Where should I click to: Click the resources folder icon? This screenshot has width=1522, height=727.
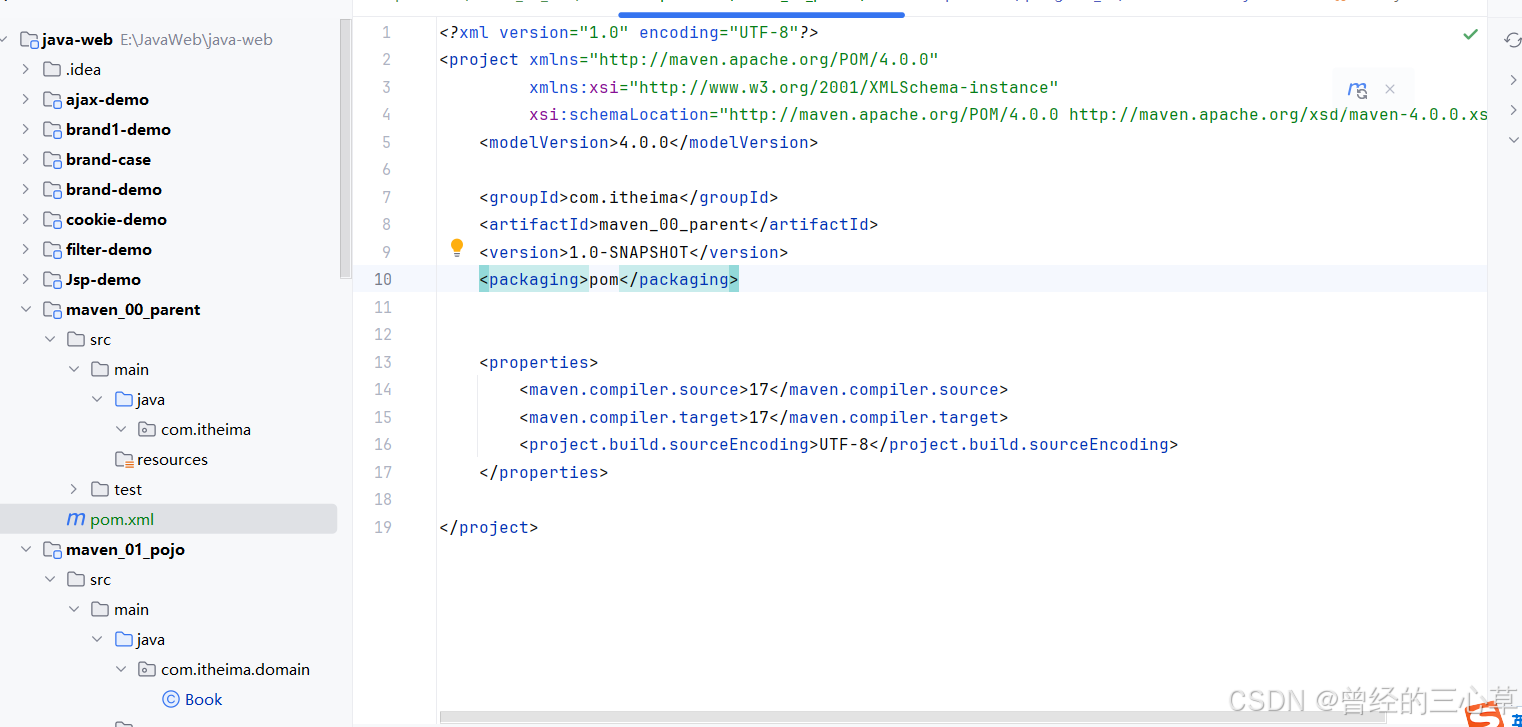pos(124,459)
